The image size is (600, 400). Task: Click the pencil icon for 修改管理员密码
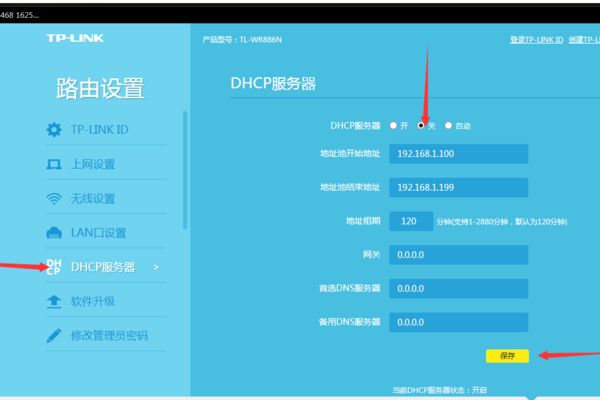point(54,335)
